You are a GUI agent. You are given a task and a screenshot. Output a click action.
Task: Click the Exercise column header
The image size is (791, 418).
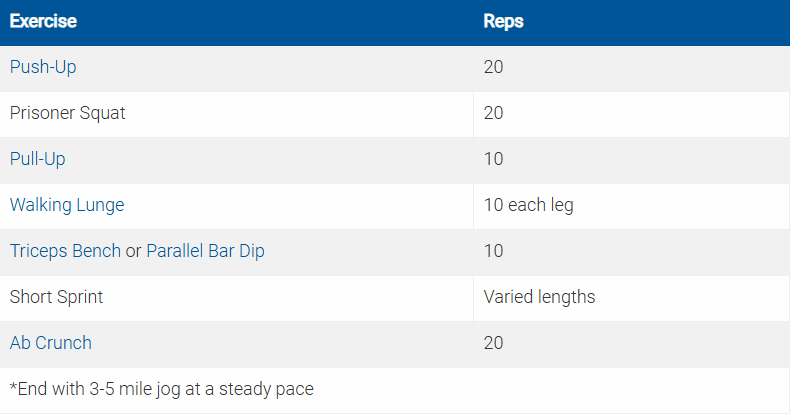(43, 22)
